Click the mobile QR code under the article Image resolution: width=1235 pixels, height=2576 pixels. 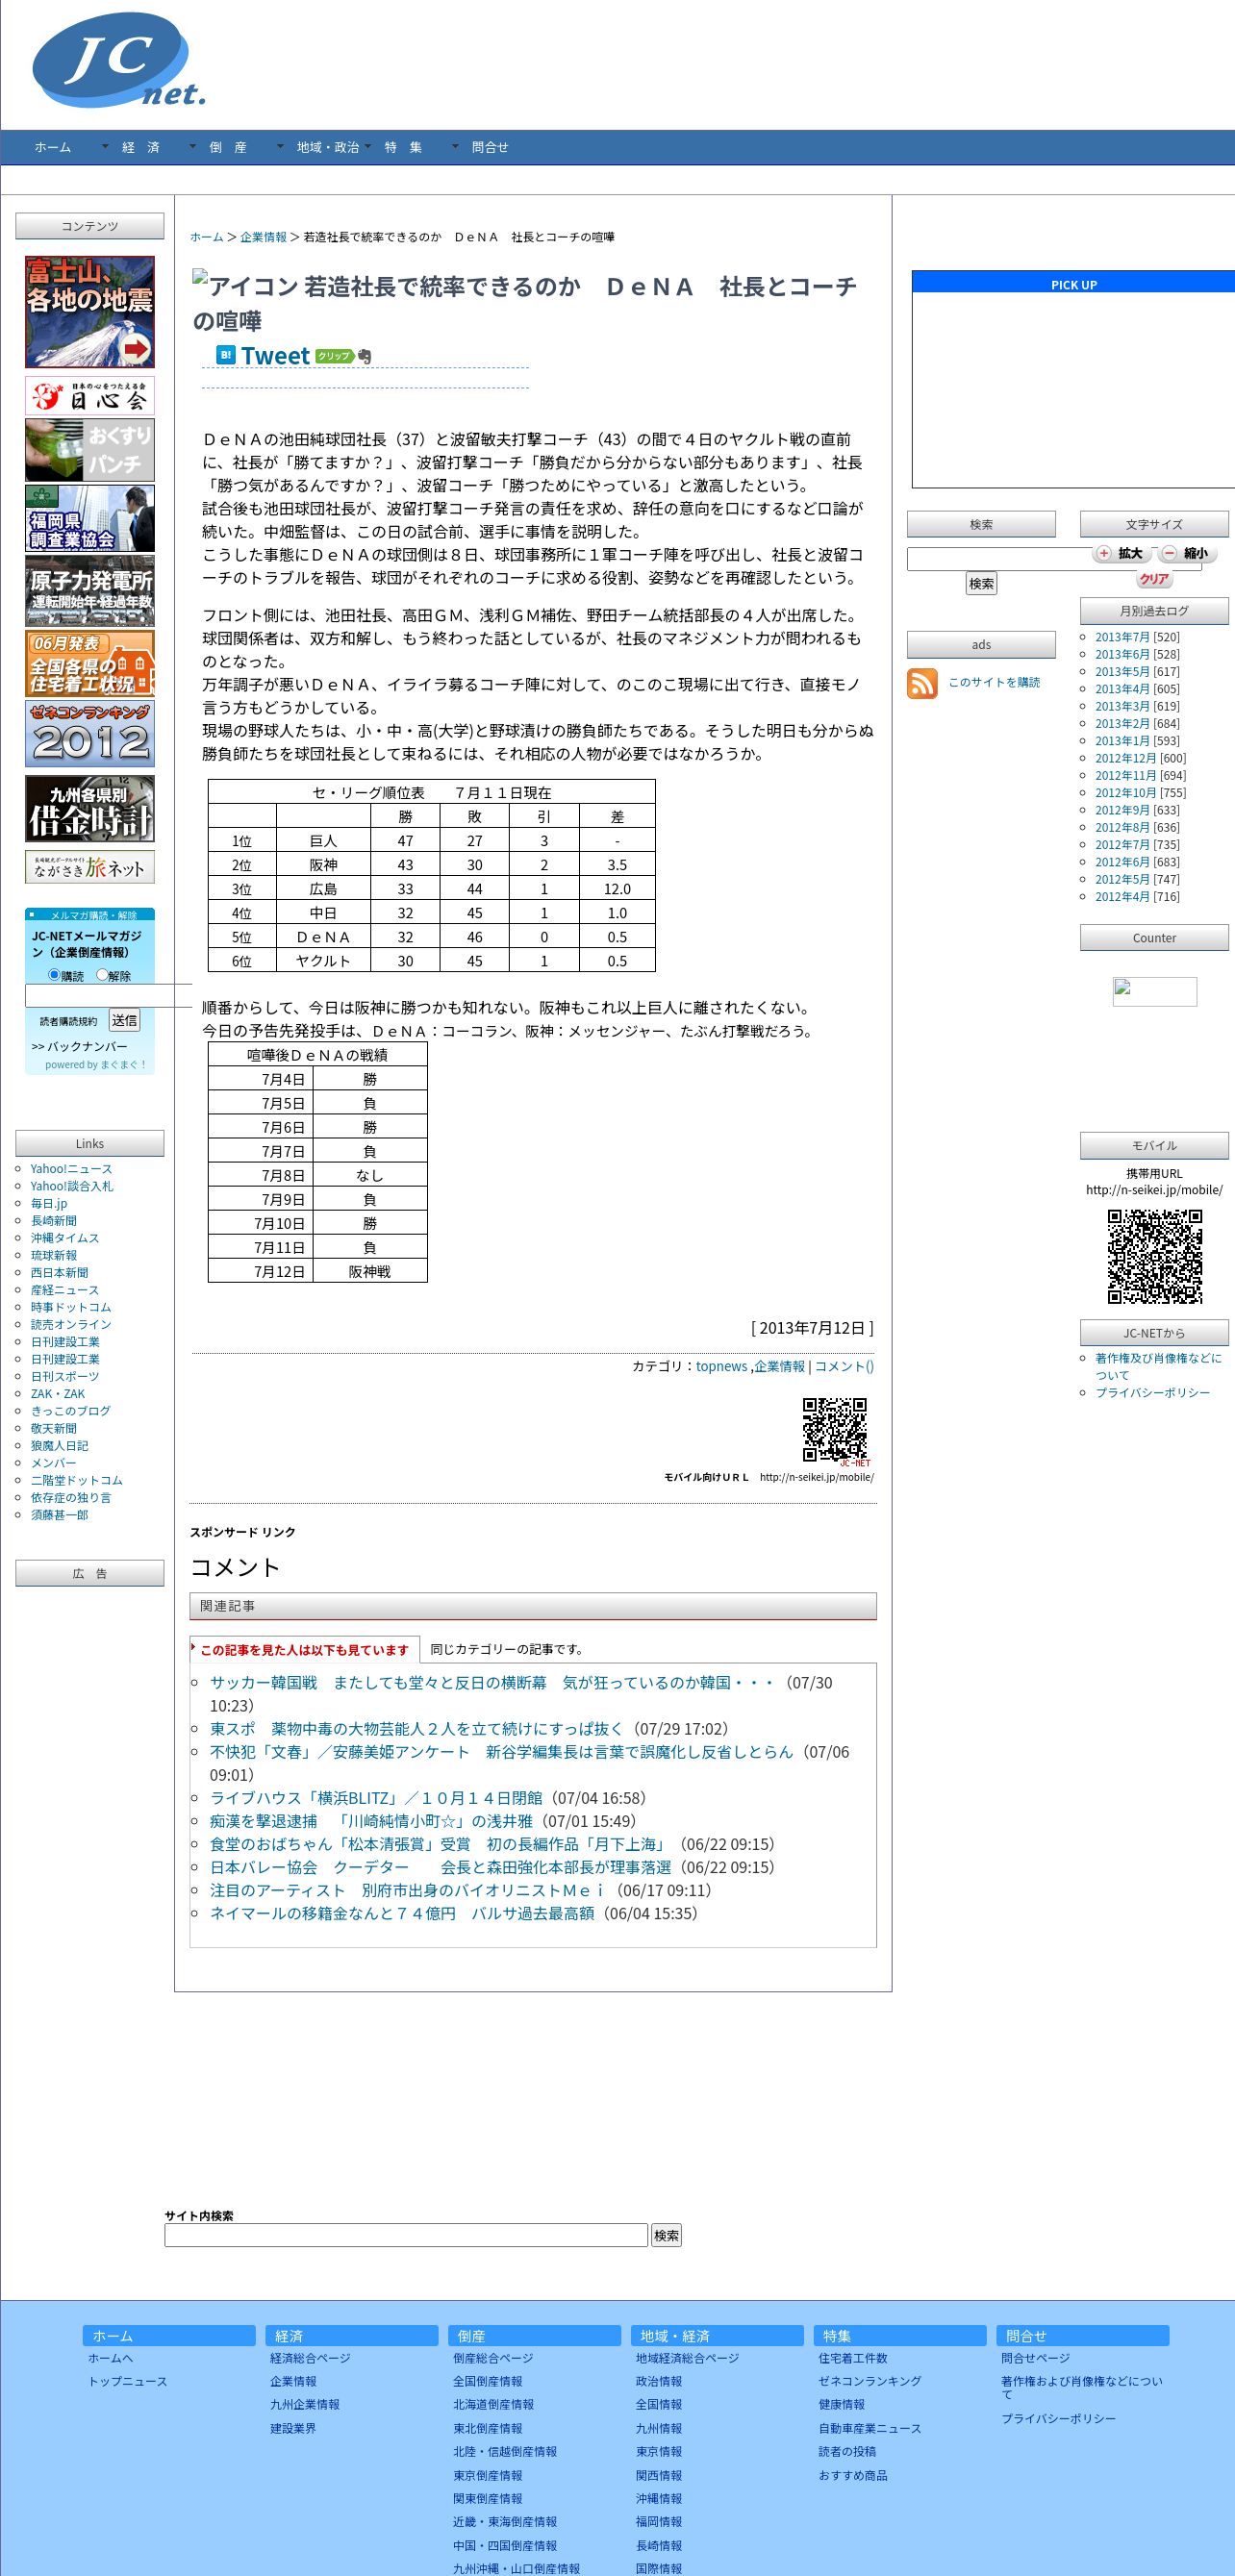836,1431
